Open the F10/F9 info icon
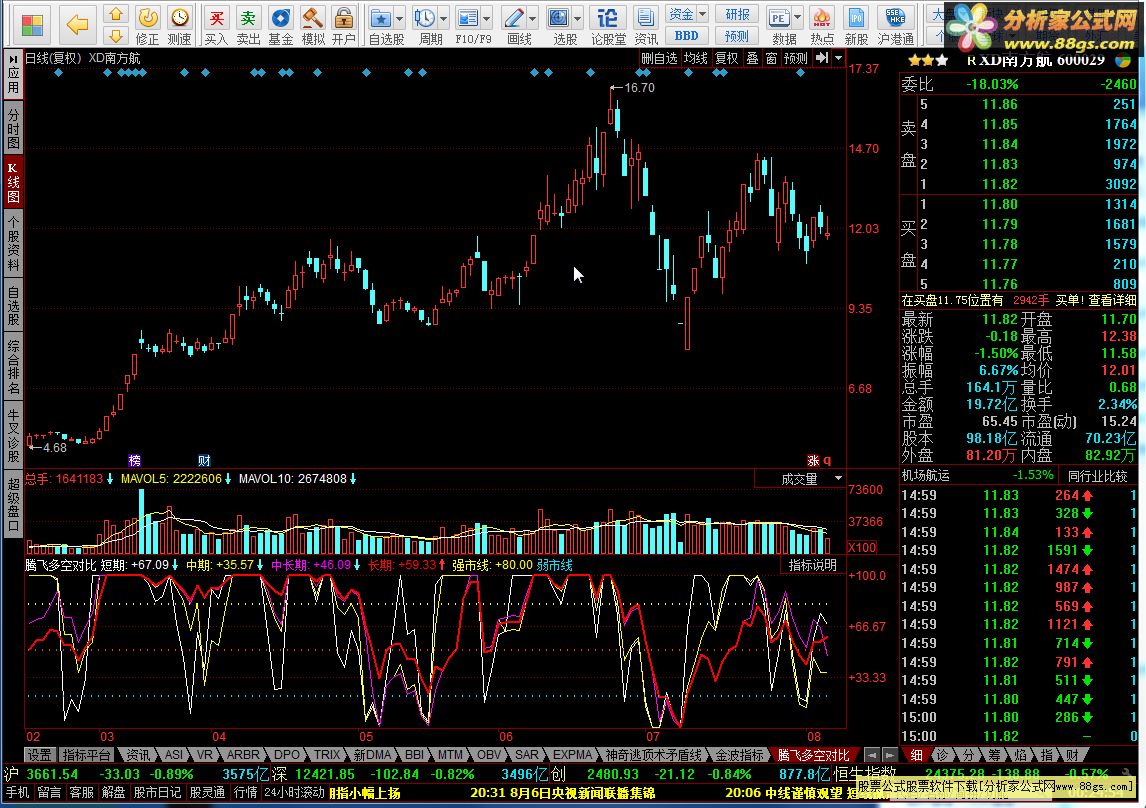 [468, 24]
